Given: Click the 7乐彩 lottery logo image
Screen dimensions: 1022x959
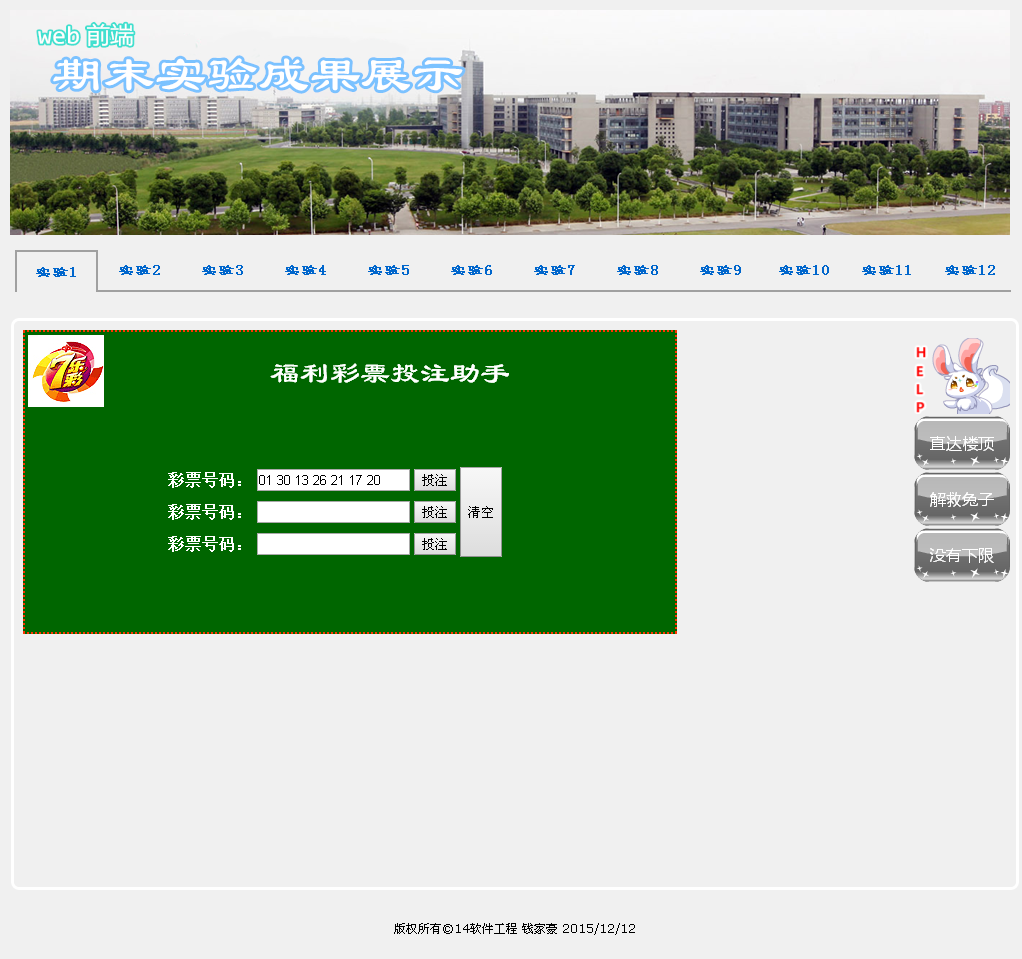Looking at the screenshot, I should (66, 371).
